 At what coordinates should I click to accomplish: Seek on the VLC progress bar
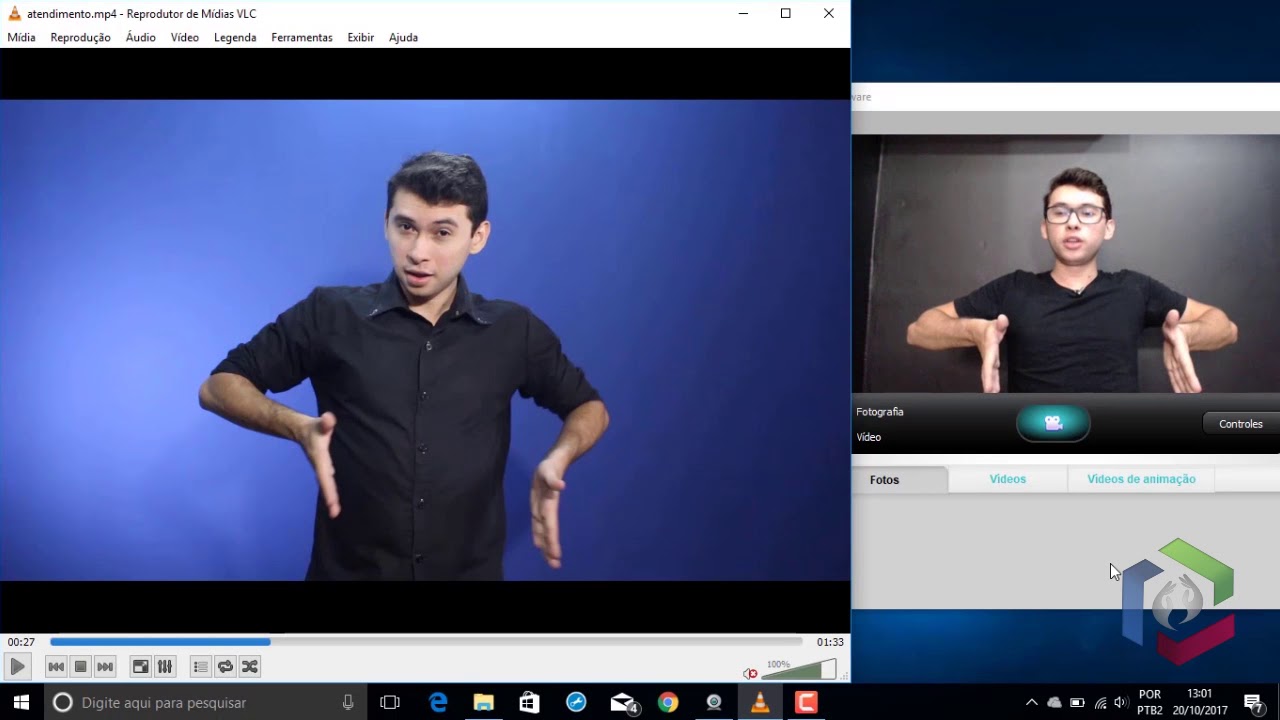[x=426, y=642]
